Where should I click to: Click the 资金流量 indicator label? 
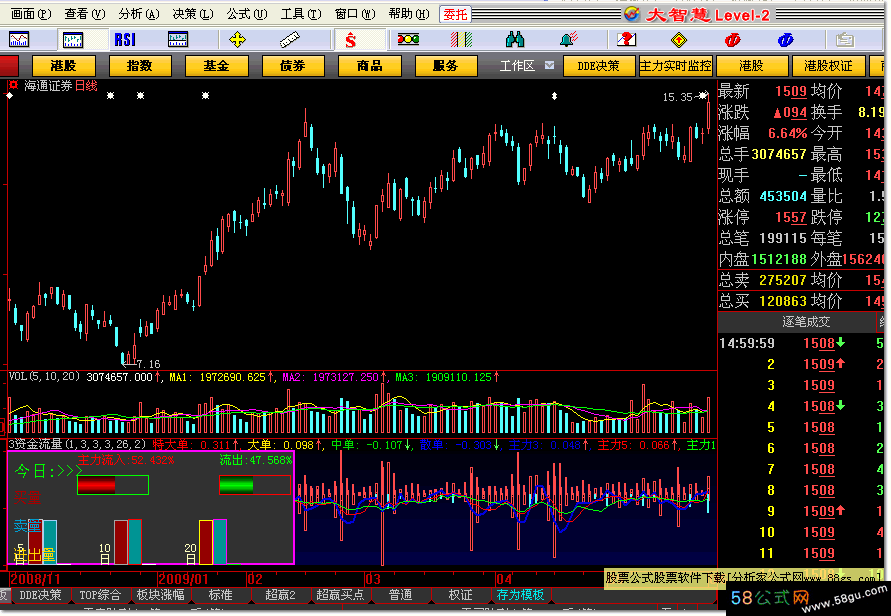77,444
